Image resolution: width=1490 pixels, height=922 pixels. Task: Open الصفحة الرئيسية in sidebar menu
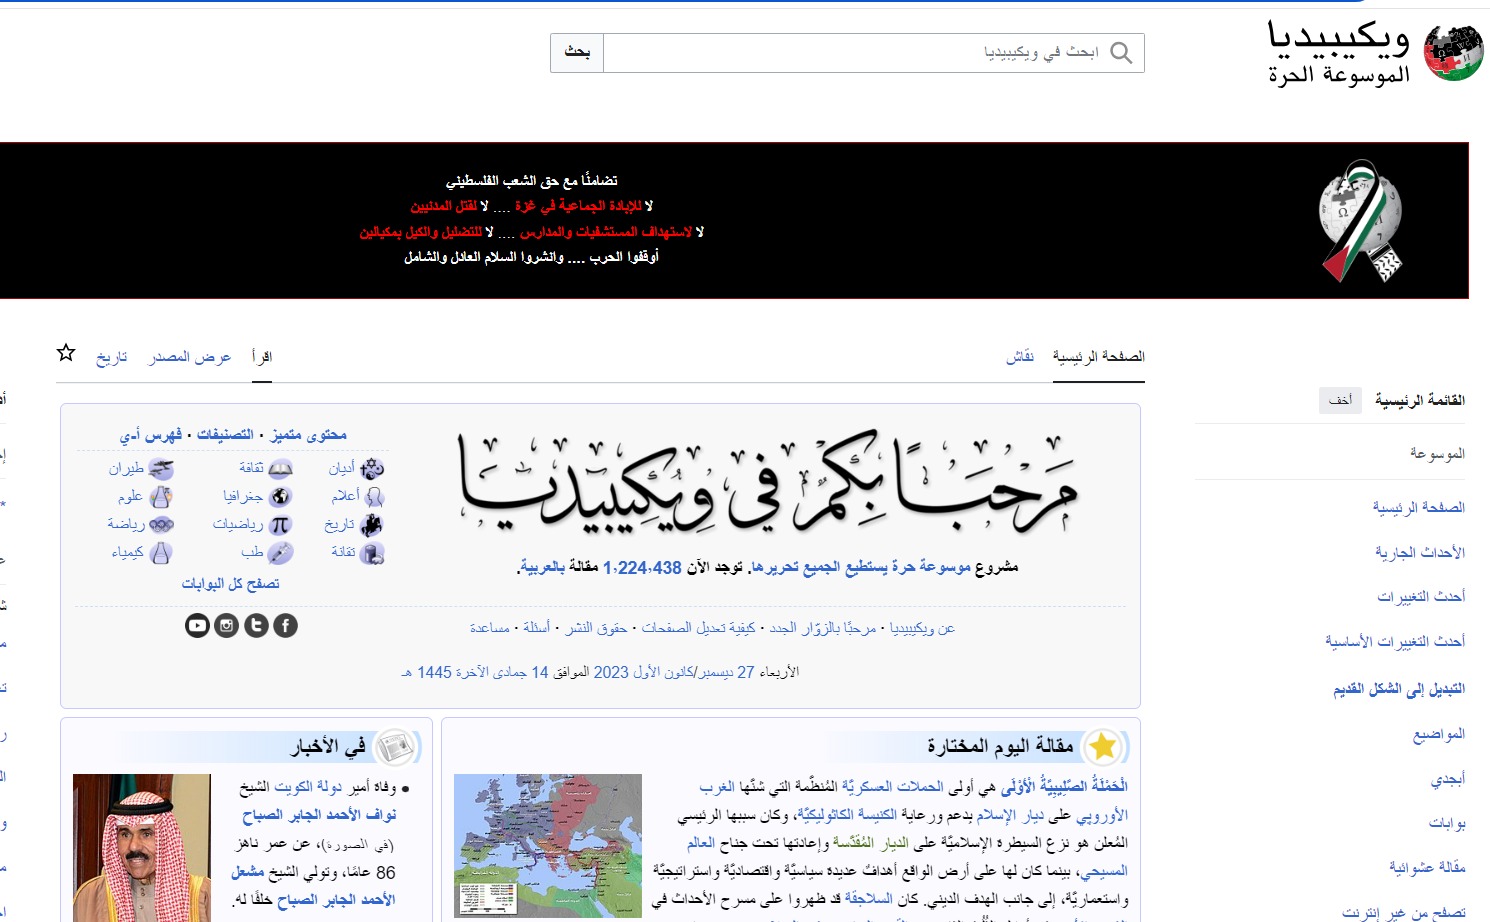1419,507
